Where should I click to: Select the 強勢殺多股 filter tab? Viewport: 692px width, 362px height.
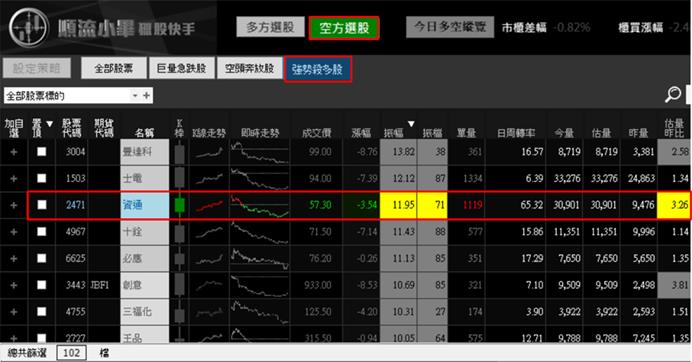pos(318,69)
